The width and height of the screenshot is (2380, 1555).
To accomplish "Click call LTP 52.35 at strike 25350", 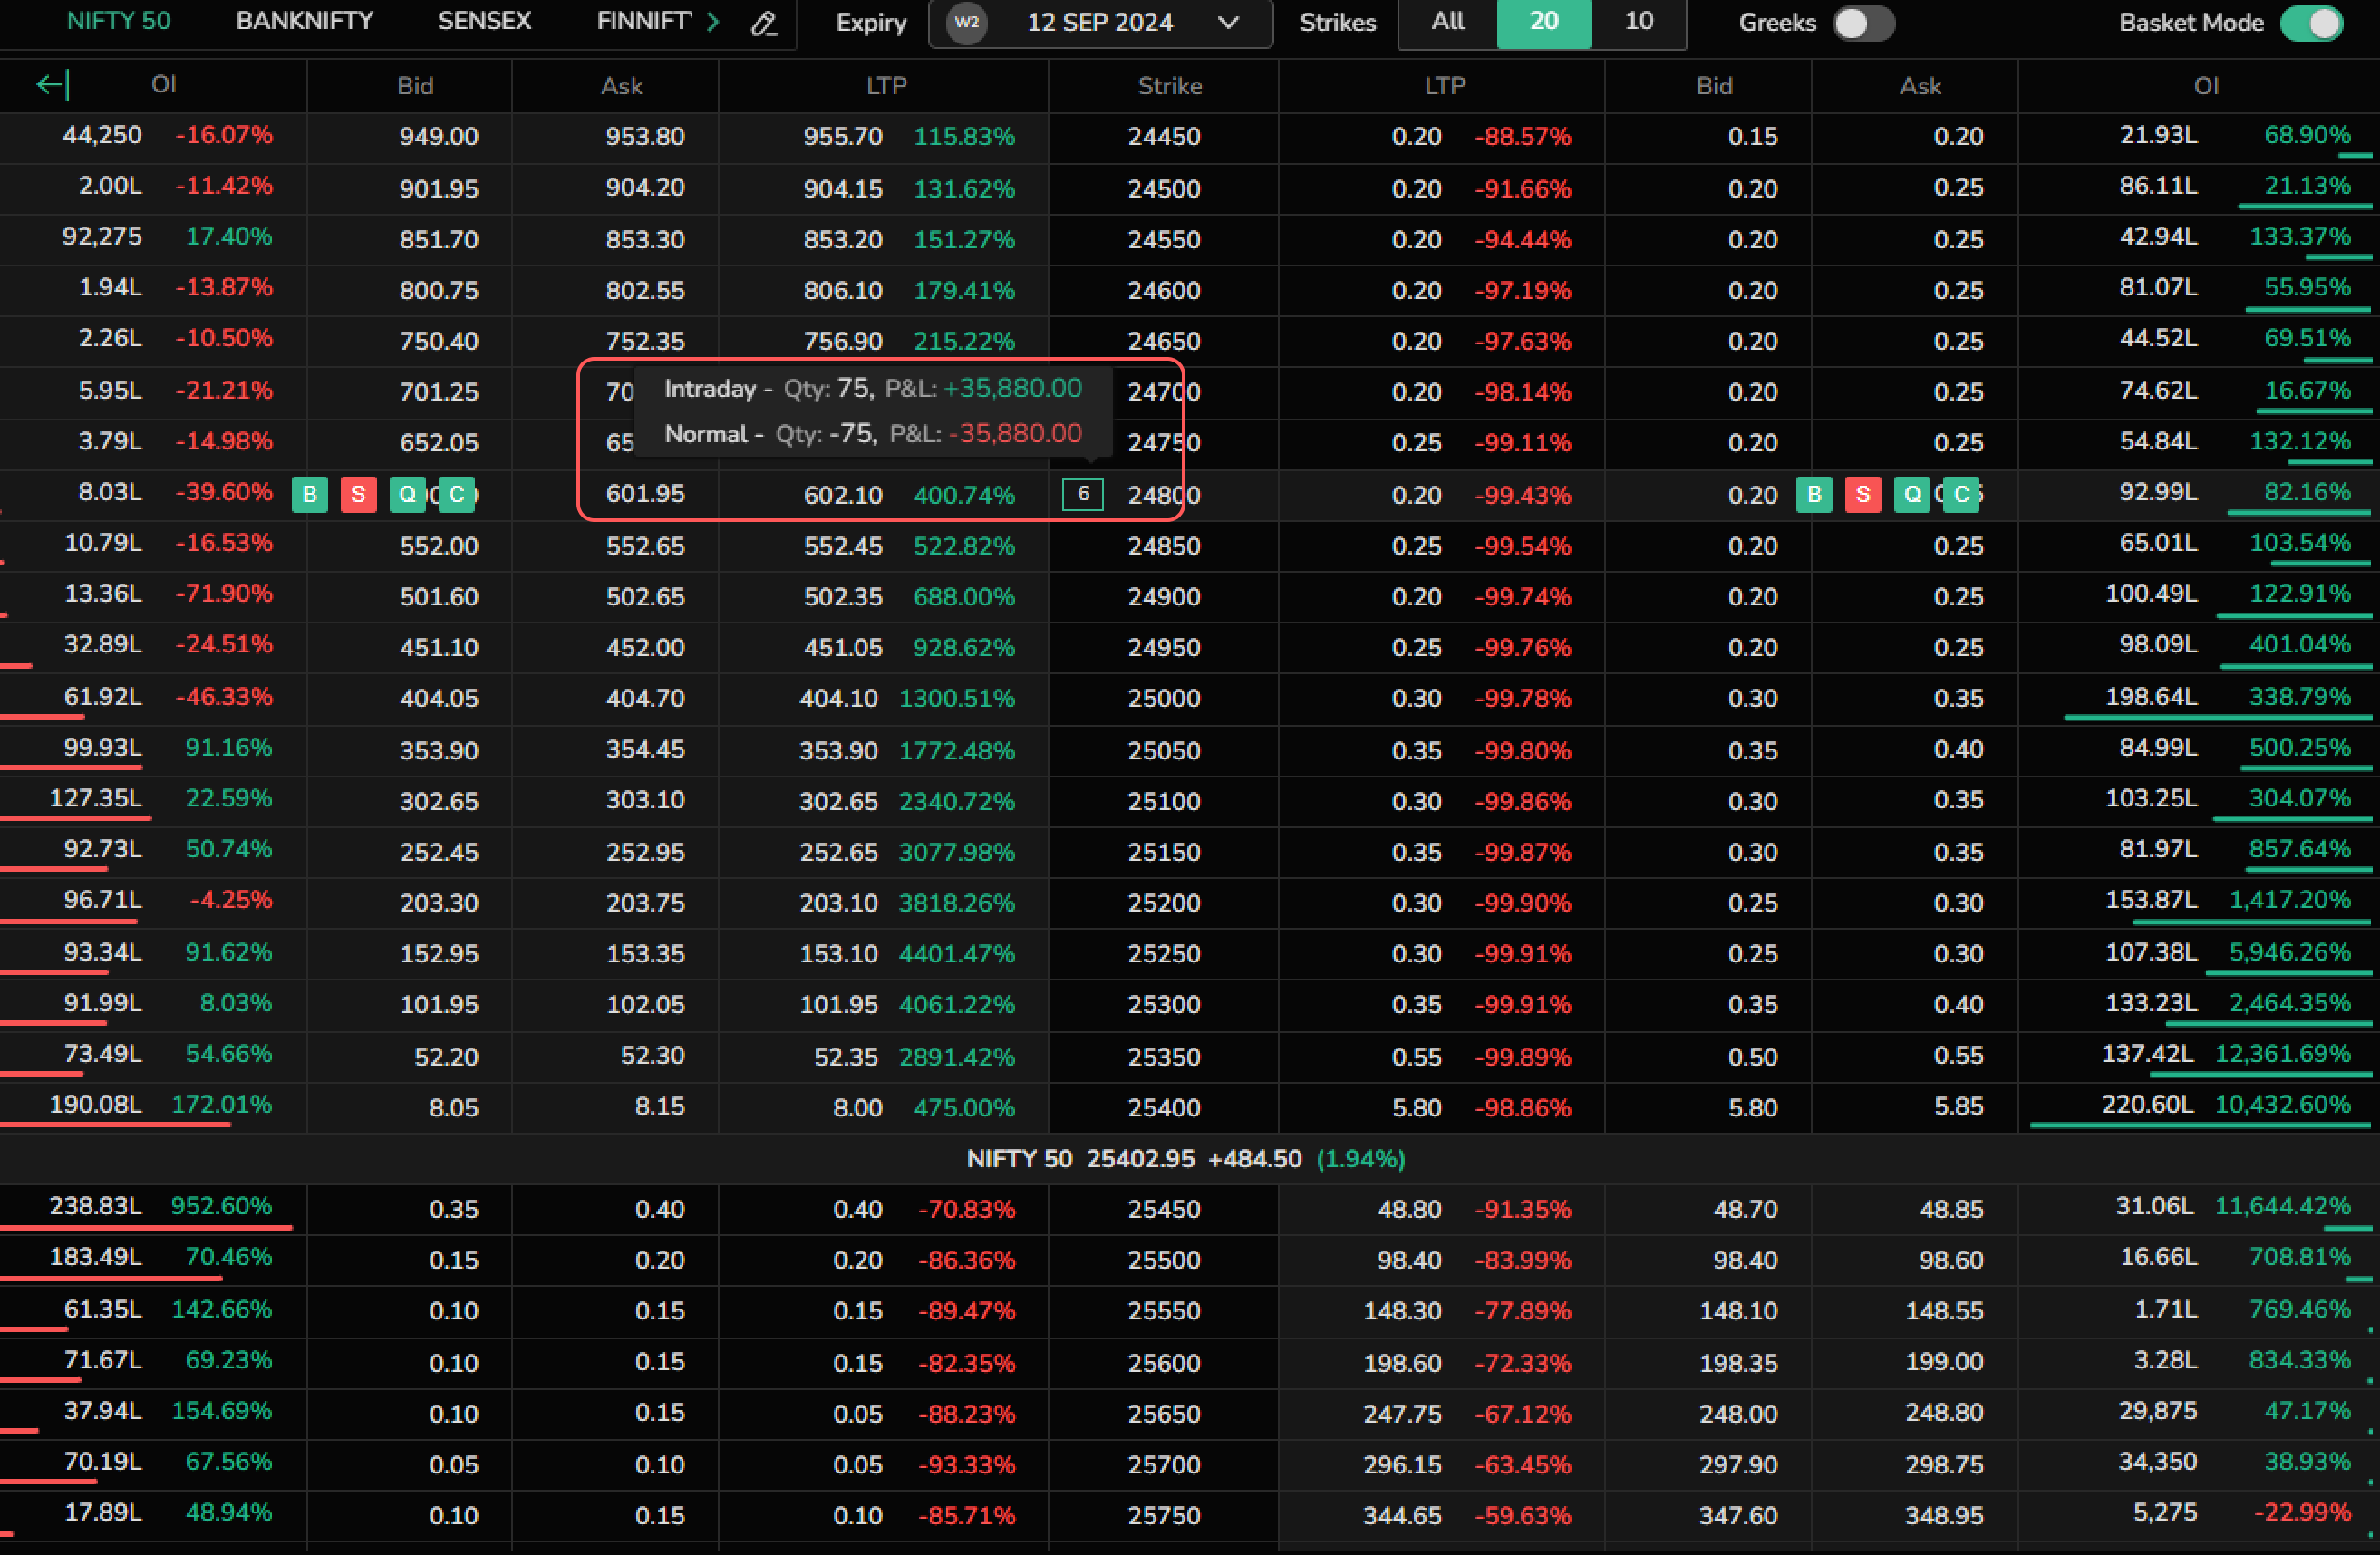I will (x=845, y=1056).
